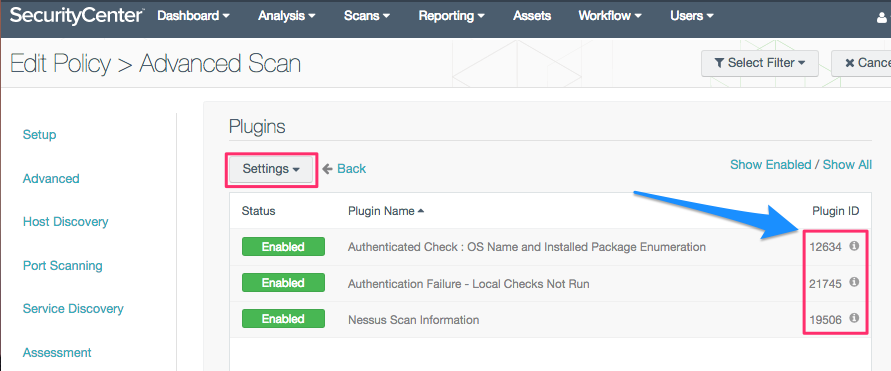Open the Dashboard menu
Screen dimensions: 891x371
pos(193,16)
